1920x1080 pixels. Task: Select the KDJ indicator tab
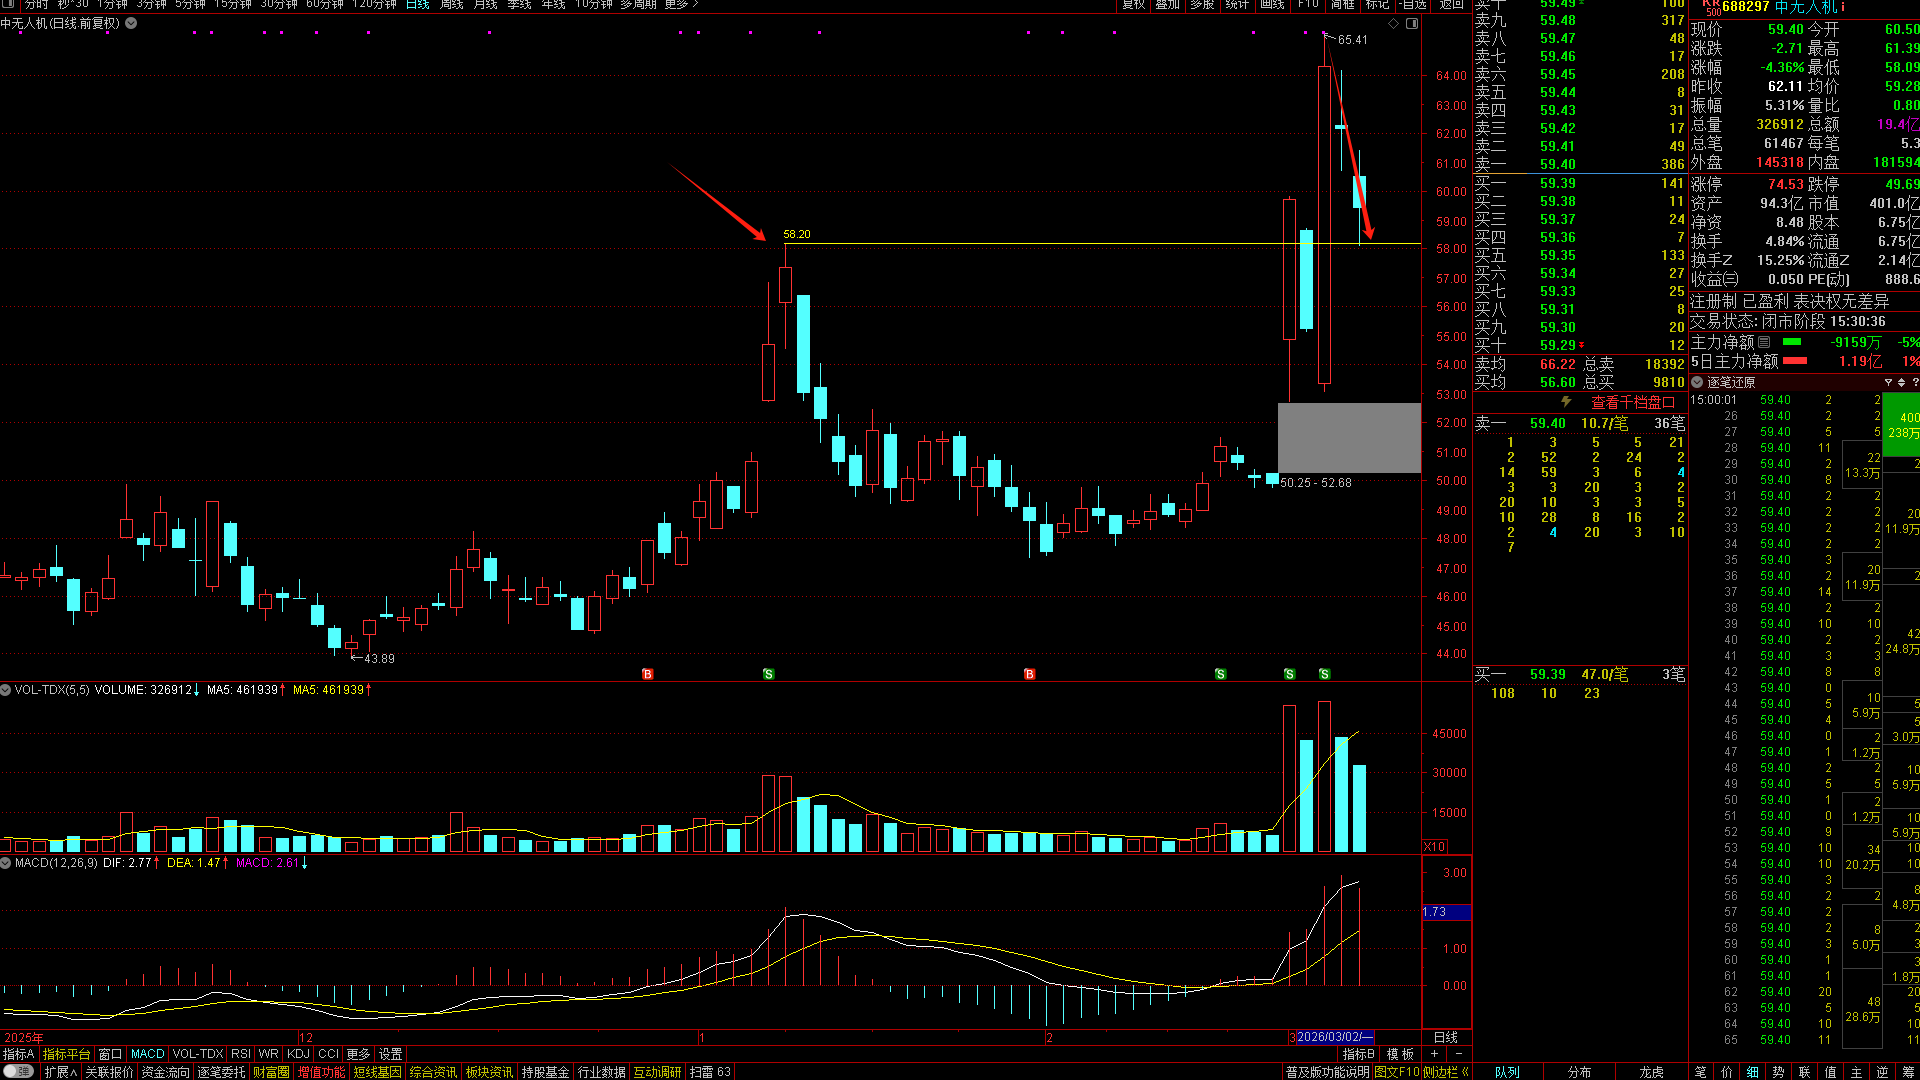pos(298,1054)
